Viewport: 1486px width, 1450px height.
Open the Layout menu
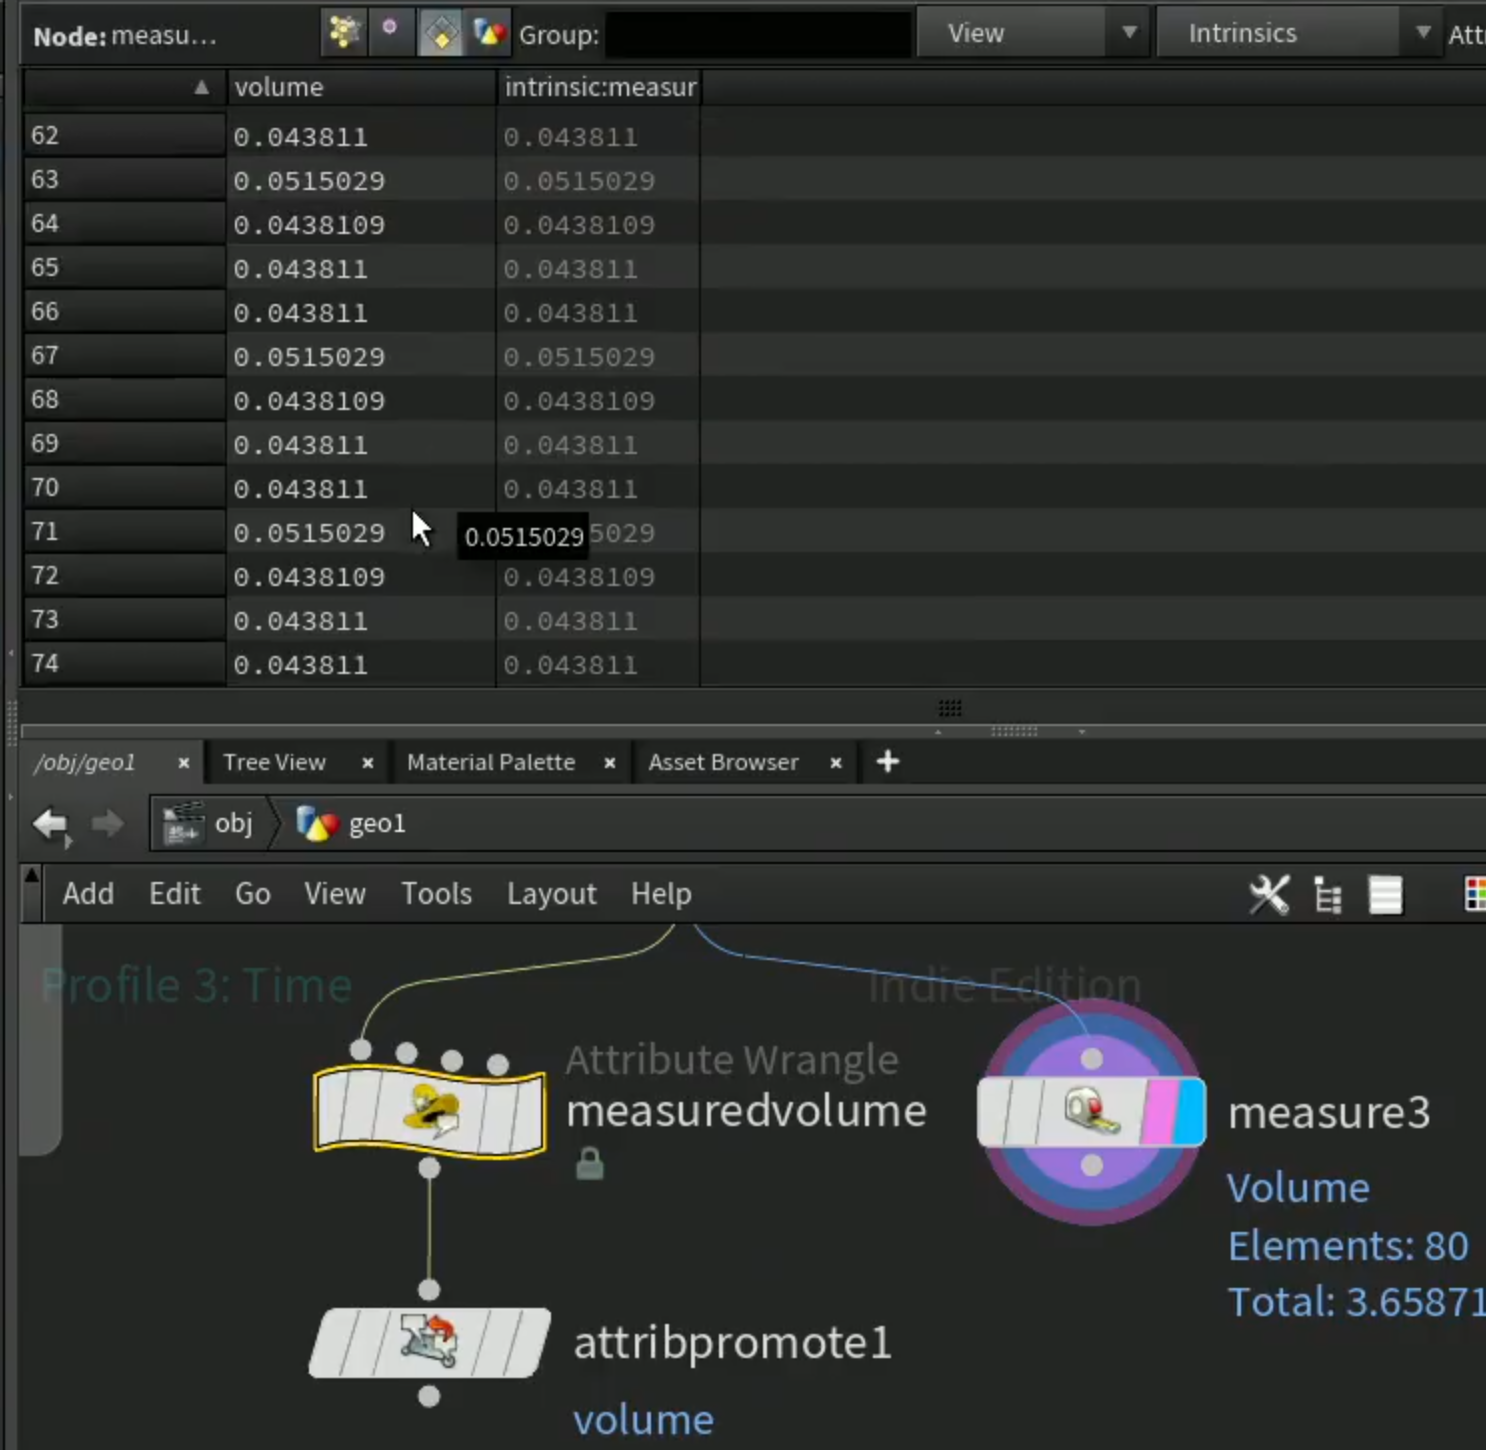pyautogui.click(x=551, y=894)
